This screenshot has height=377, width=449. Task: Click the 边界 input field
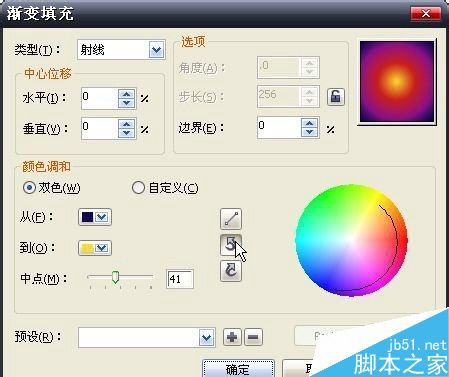(x=279, y=127)
